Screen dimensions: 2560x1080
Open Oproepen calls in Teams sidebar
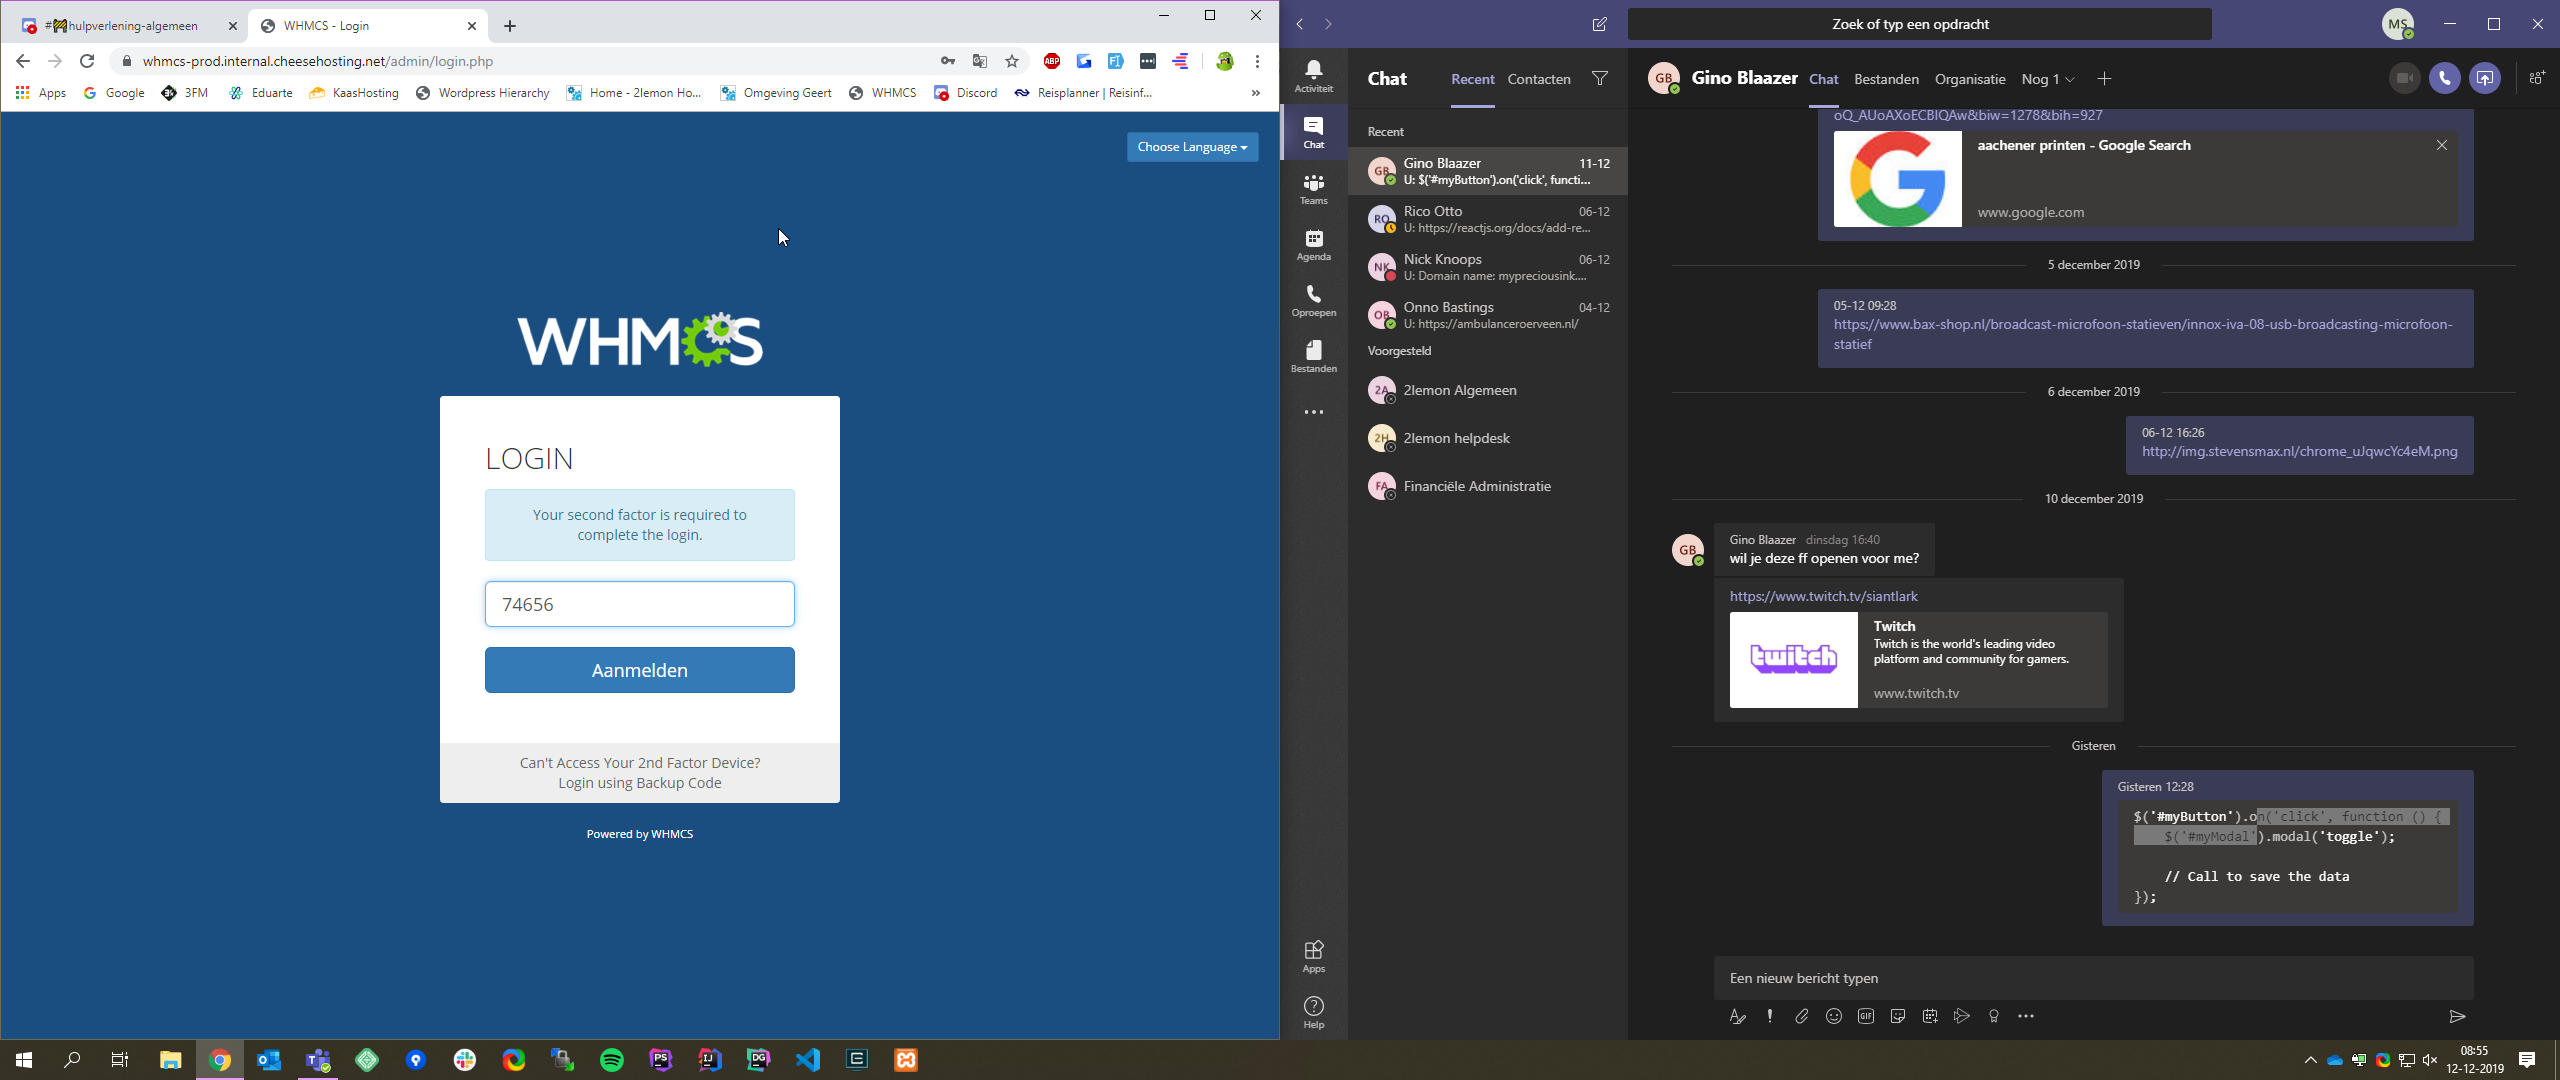tap(1313, 300)
